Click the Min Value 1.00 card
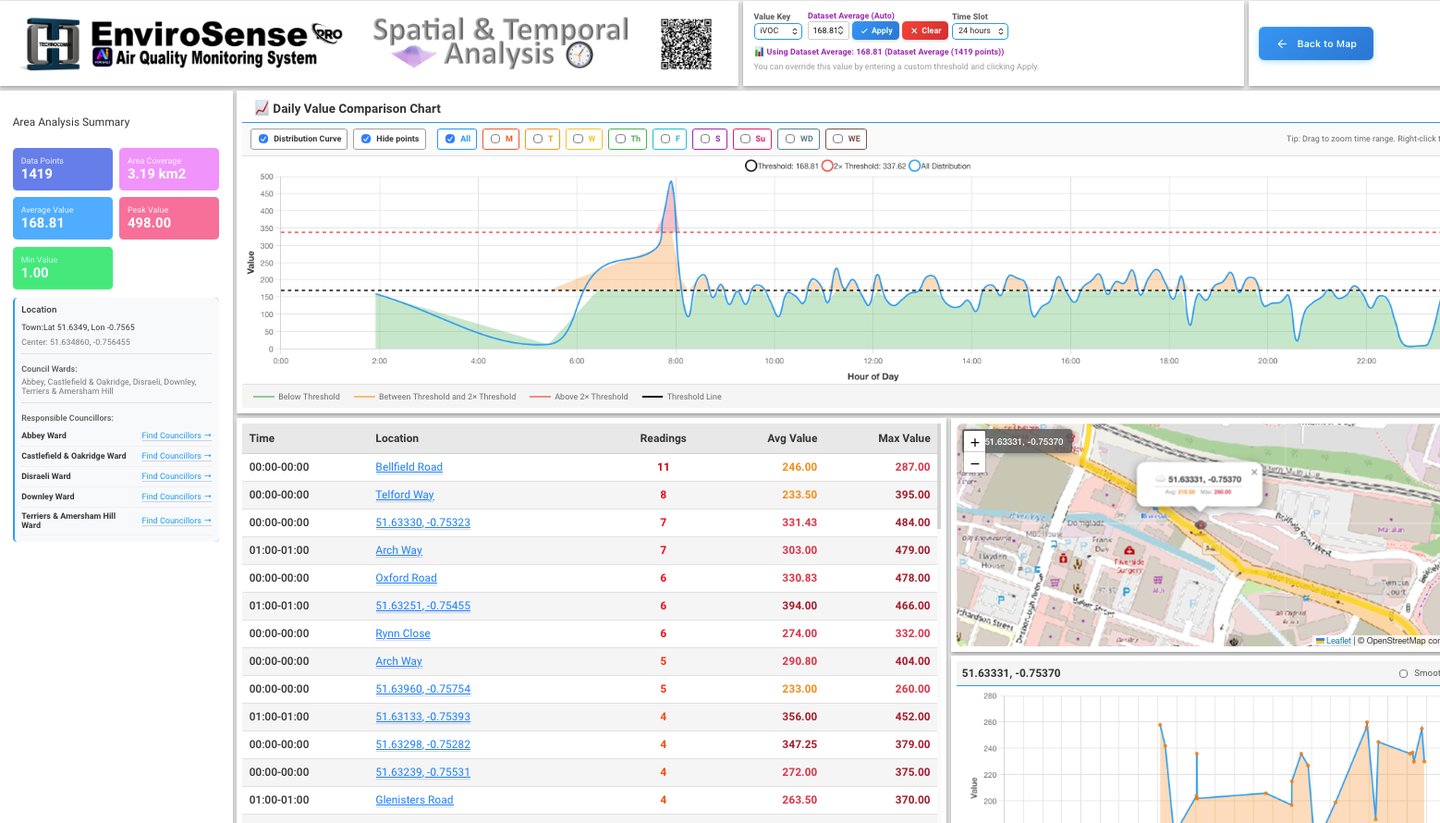 63,268
